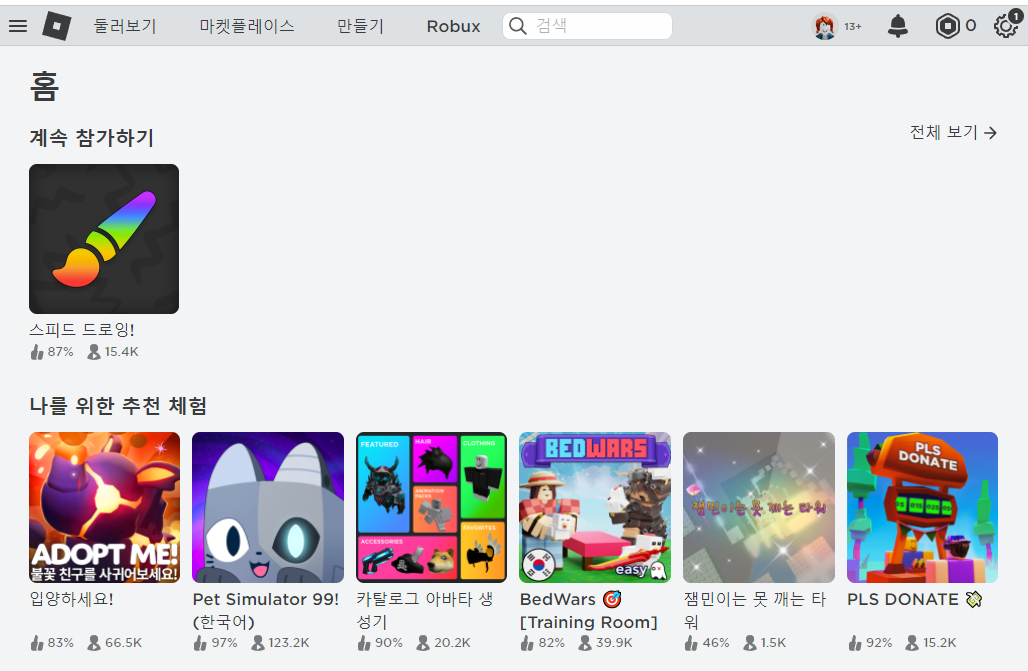Viewport: 1028px width, 671px height.
Task: Click the 90% rating of 카탈로그 아바타
Action: coord(380,643)
